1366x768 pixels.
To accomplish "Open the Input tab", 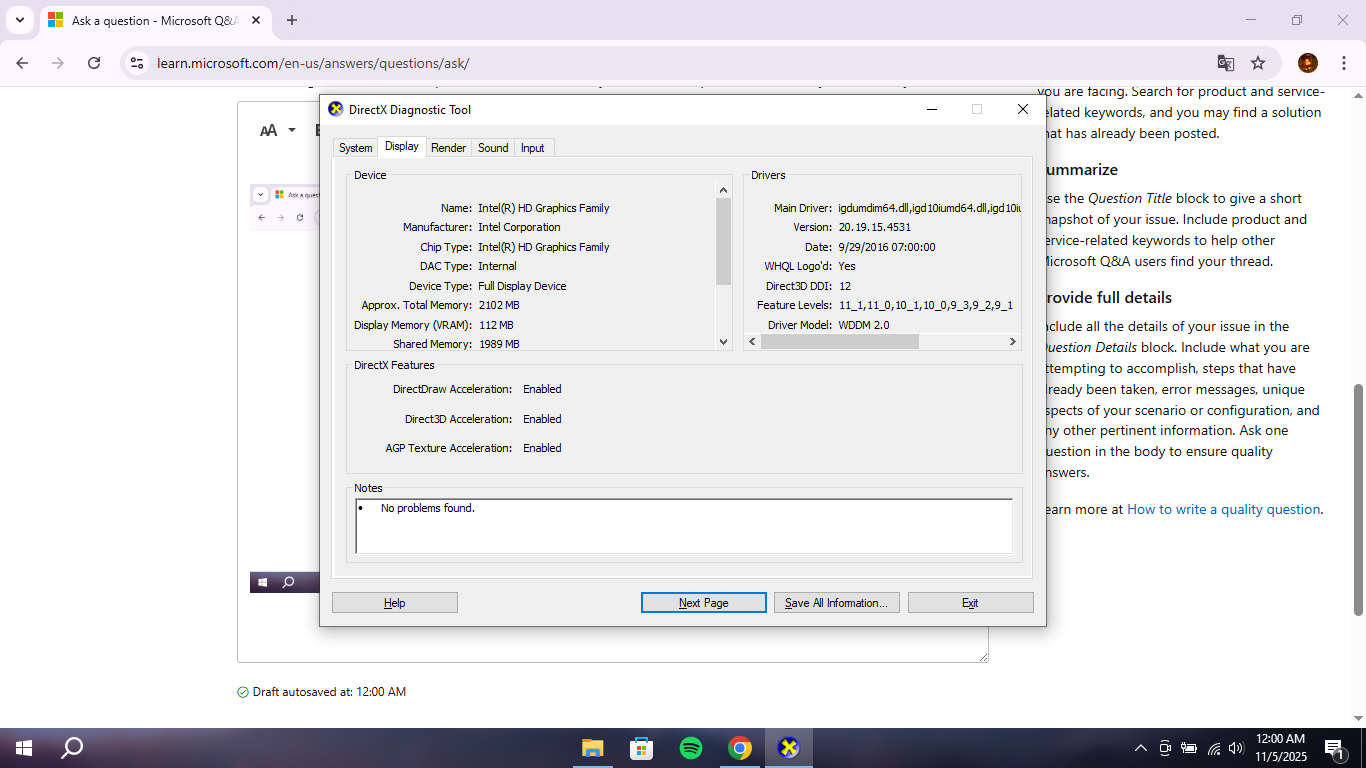I will [x=533, y=148].
